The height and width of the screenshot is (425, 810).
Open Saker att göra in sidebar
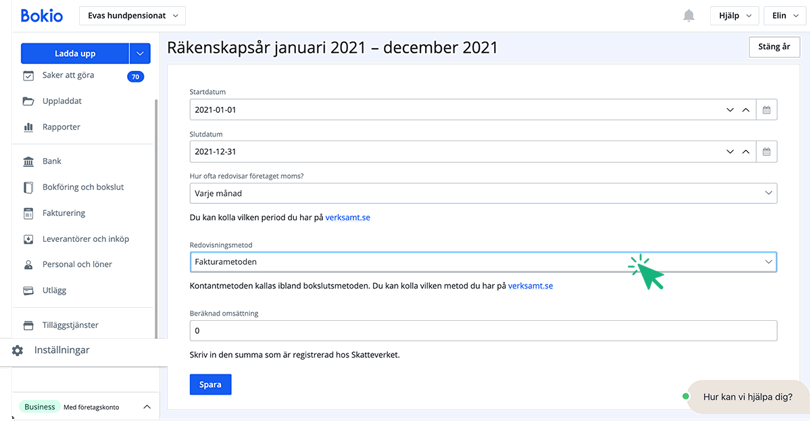pos(69,76)
